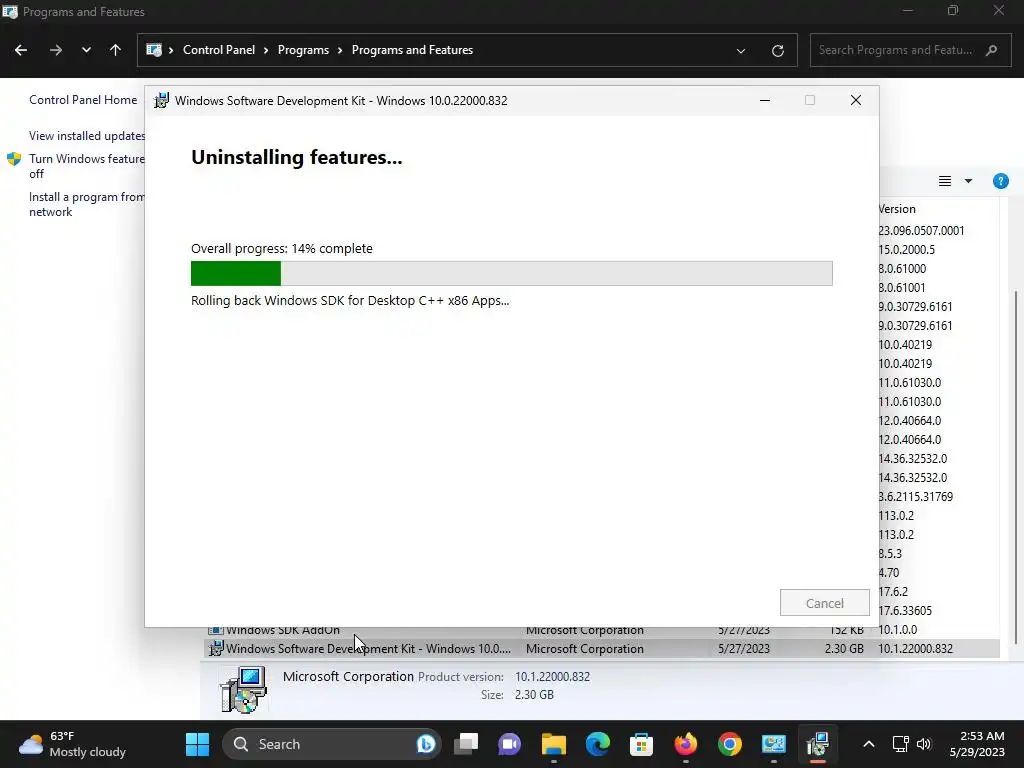Sort by the Version column header
The height and width of the screenshot is (768, 1024).
pos(897,209)
